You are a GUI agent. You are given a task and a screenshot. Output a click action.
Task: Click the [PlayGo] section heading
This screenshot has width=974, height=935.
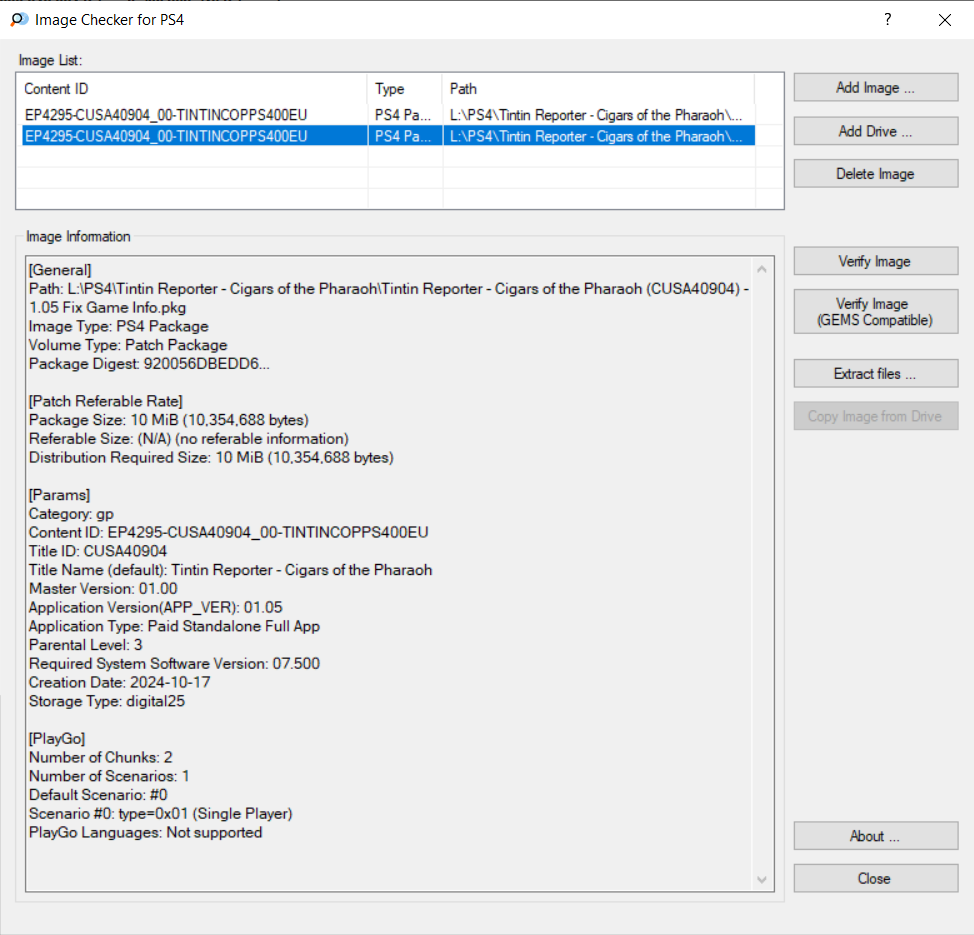57,739
